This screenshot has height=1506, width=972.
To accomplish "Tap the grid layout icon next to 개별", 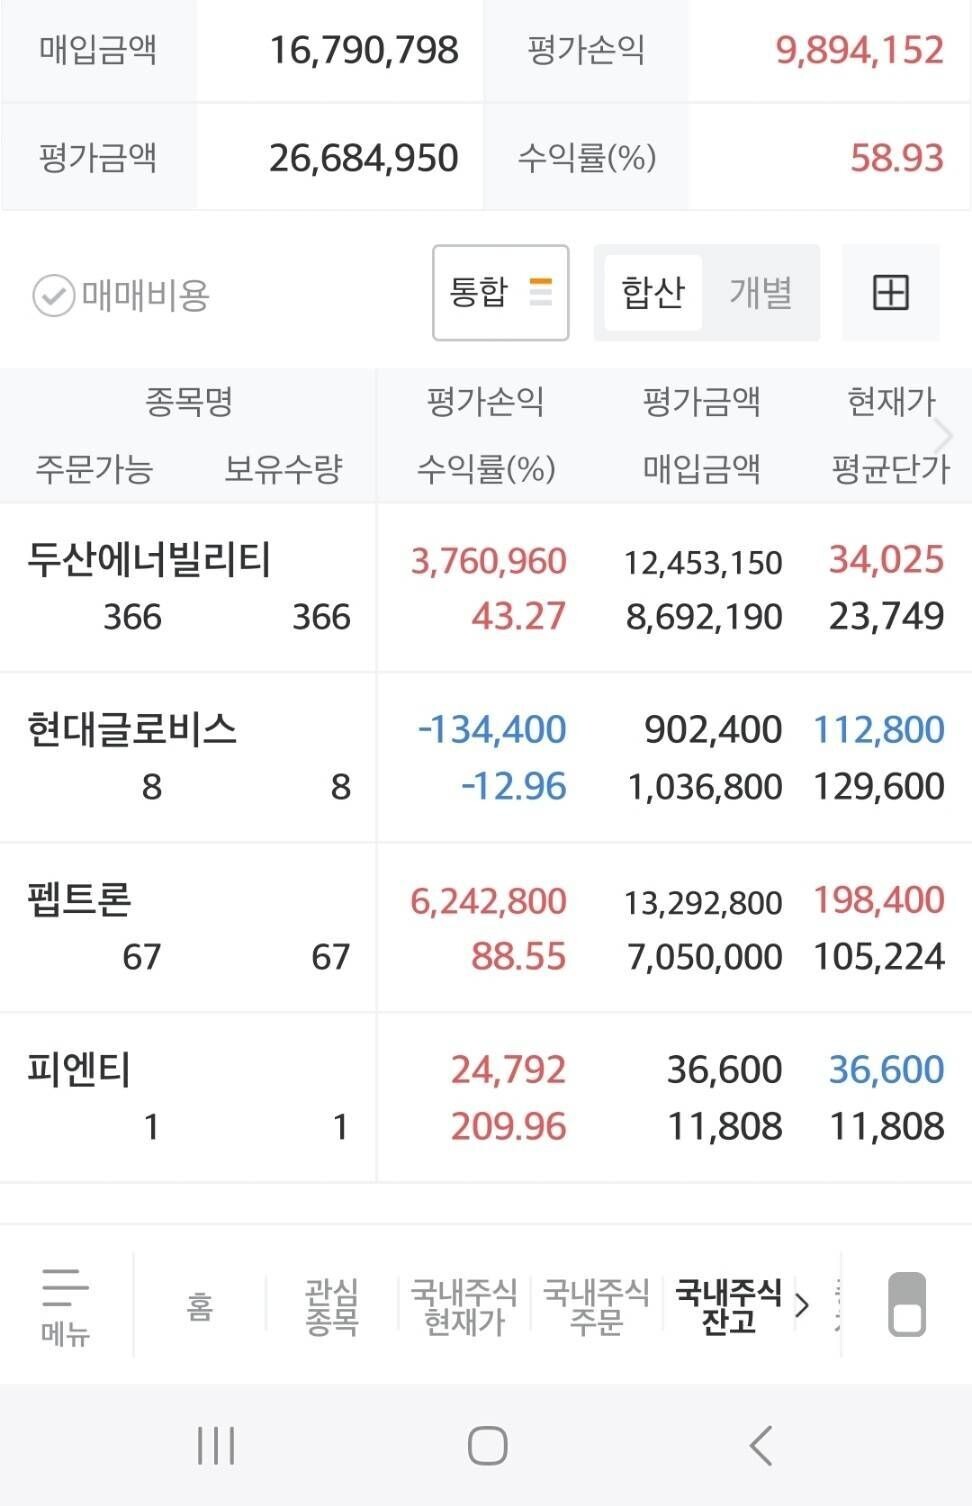I will pos(890,292).
